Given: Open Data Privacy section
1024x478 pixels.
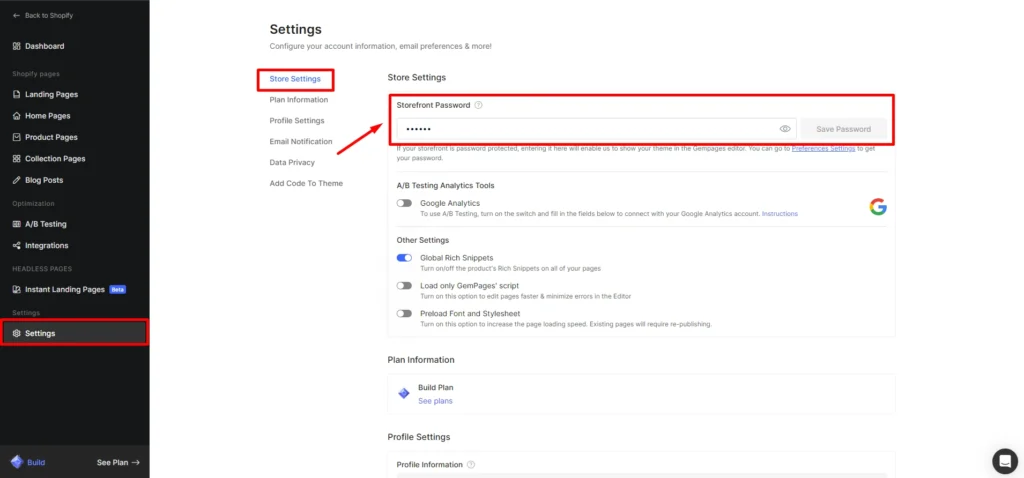Looking at the screenshot, I should click(x=292, y=163).
